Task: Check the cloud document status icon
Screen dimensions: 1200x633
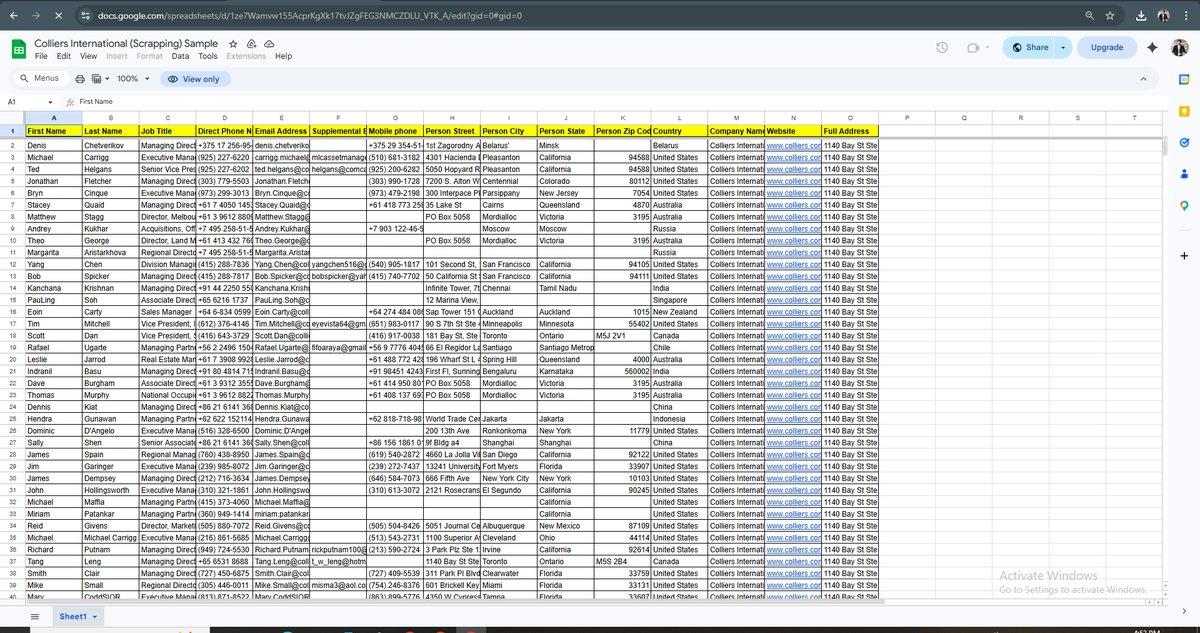Action: point(269,44)
